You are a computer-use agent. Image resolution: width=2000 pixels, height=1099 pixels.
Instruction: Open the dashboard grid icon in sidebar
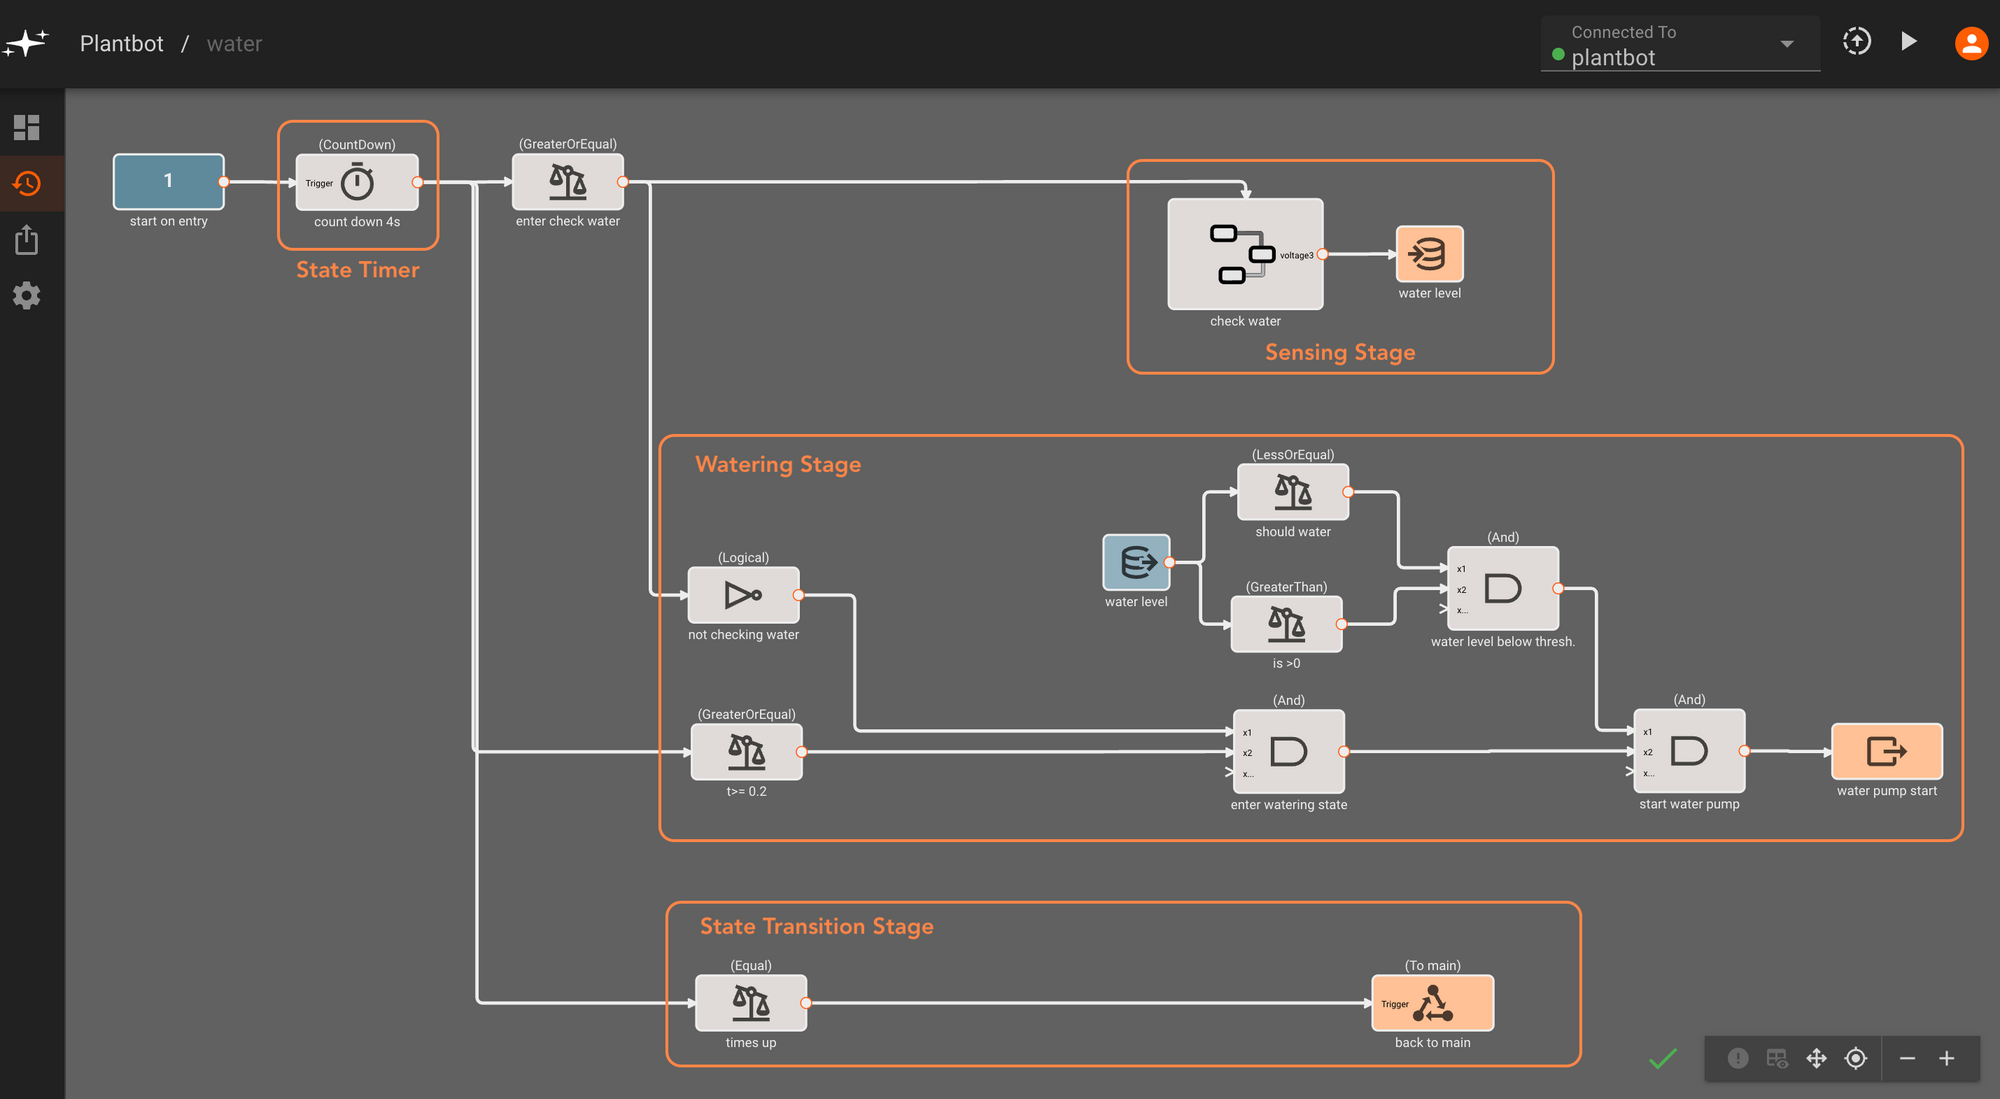click(27, 127)
